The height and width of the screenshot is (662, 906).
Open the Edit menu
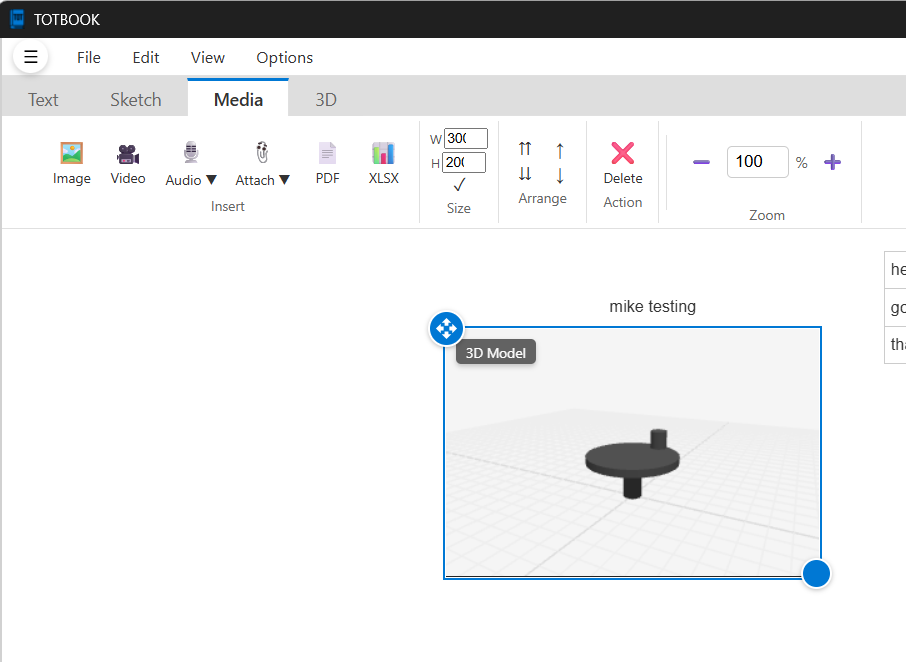pyautogui.click(x=146, y=58)
